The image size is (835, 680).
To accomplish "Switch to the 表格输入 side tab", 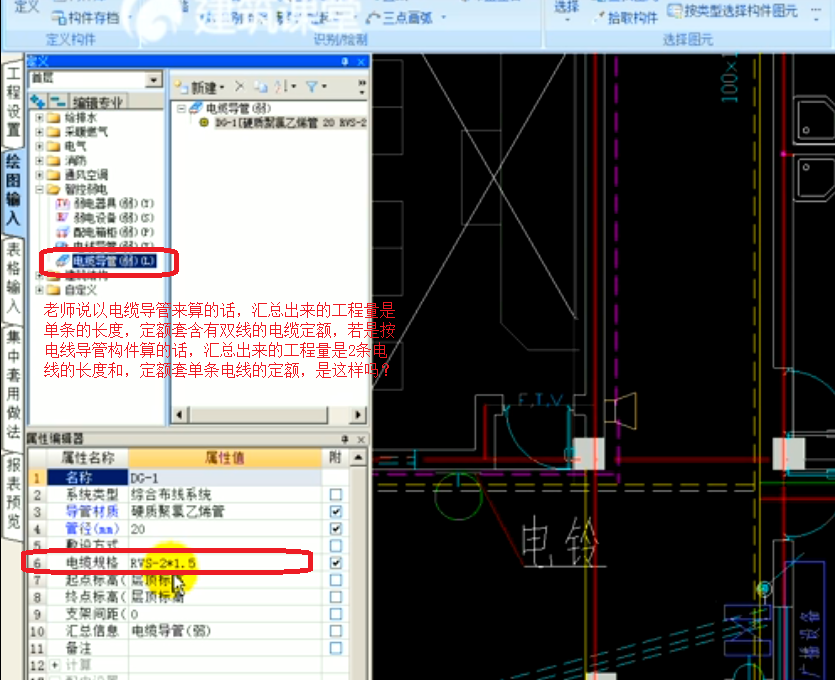I will pos(13,277).
